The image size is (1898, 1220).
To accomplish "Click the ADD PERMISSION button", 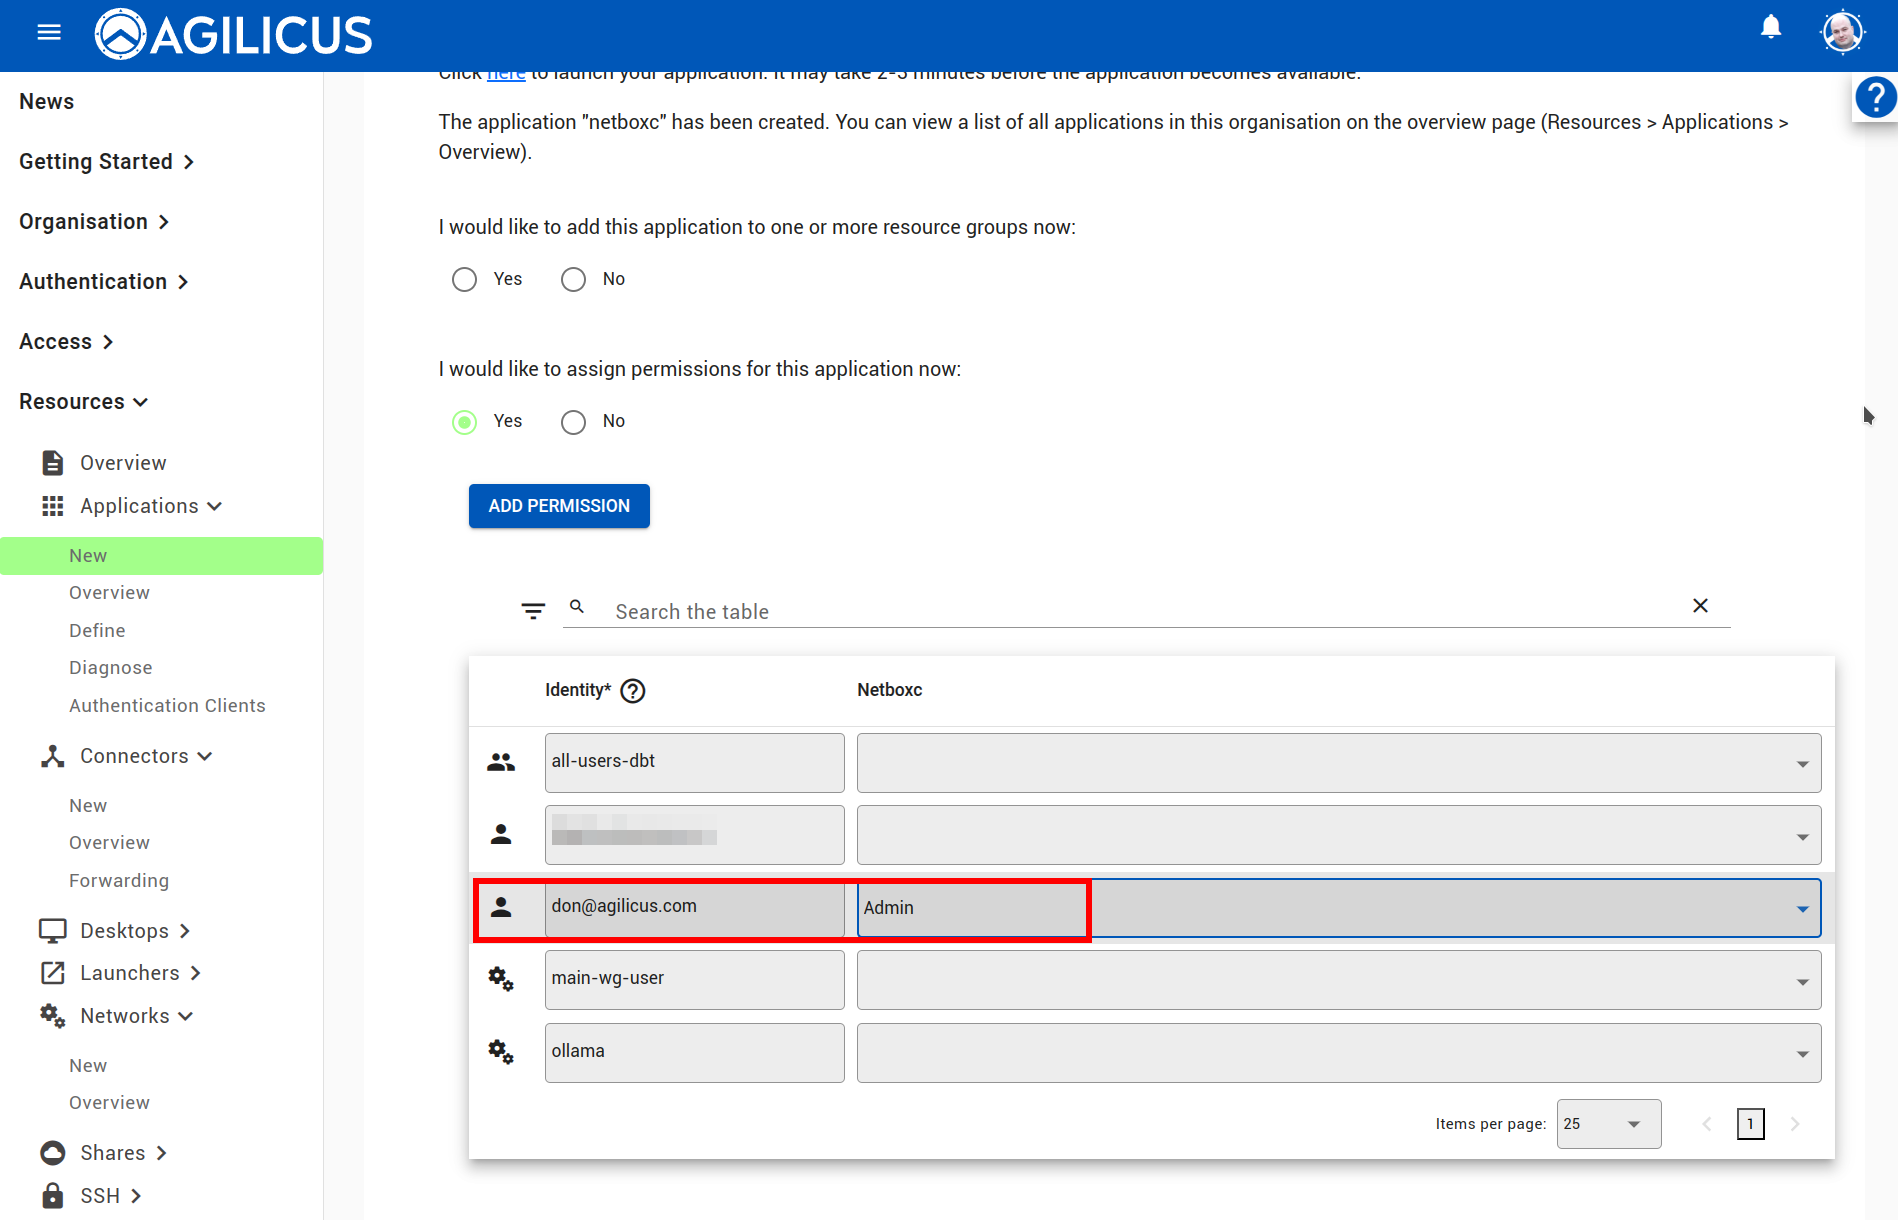I will [558, 506].
